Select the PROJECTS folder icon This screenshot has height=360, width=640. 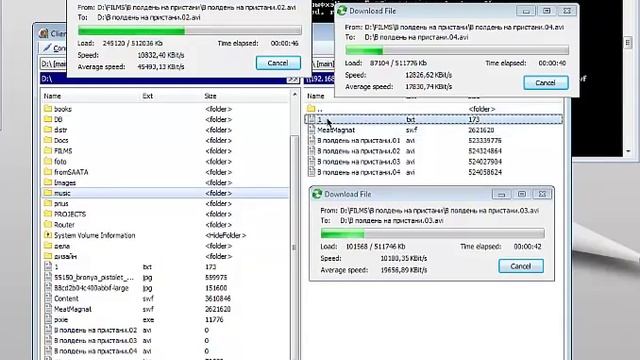pyautogui.click(x=48, y=214)
